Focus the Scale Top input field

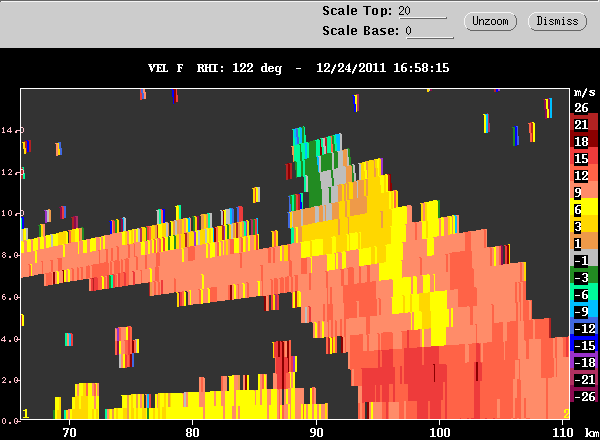coord(422,11)
